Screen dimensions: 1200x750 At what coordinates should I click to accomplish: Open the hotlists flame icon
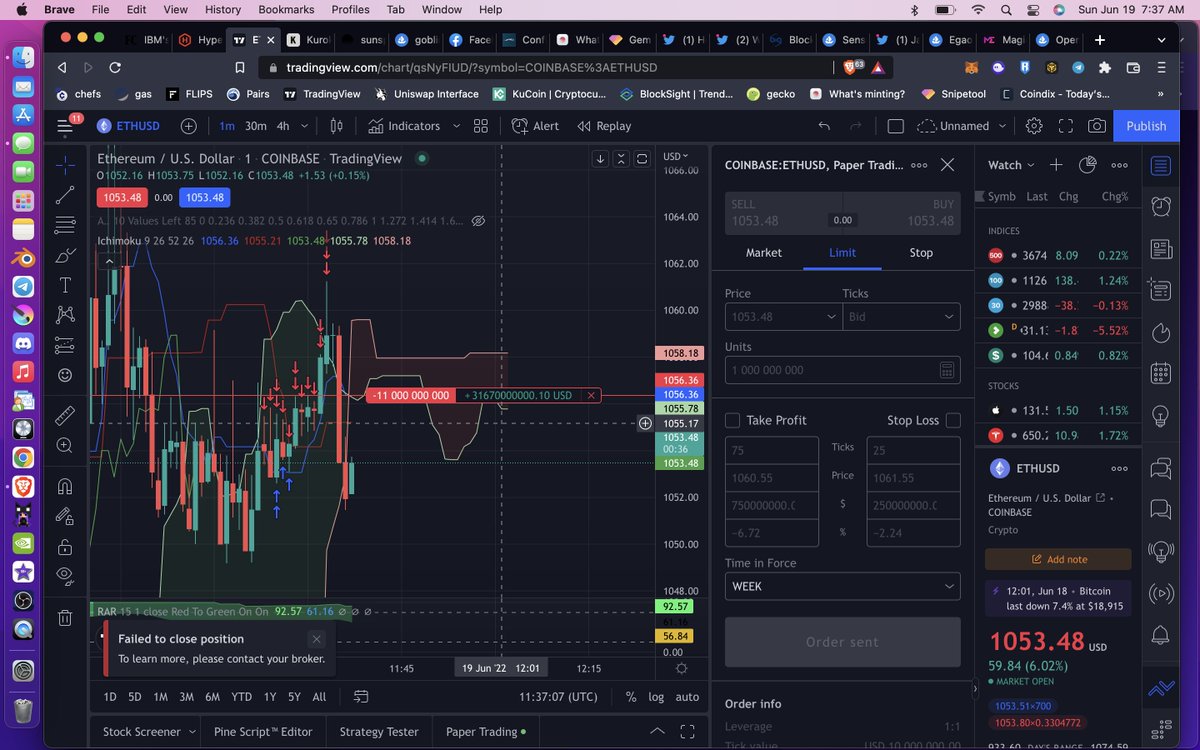point(1160,332)
